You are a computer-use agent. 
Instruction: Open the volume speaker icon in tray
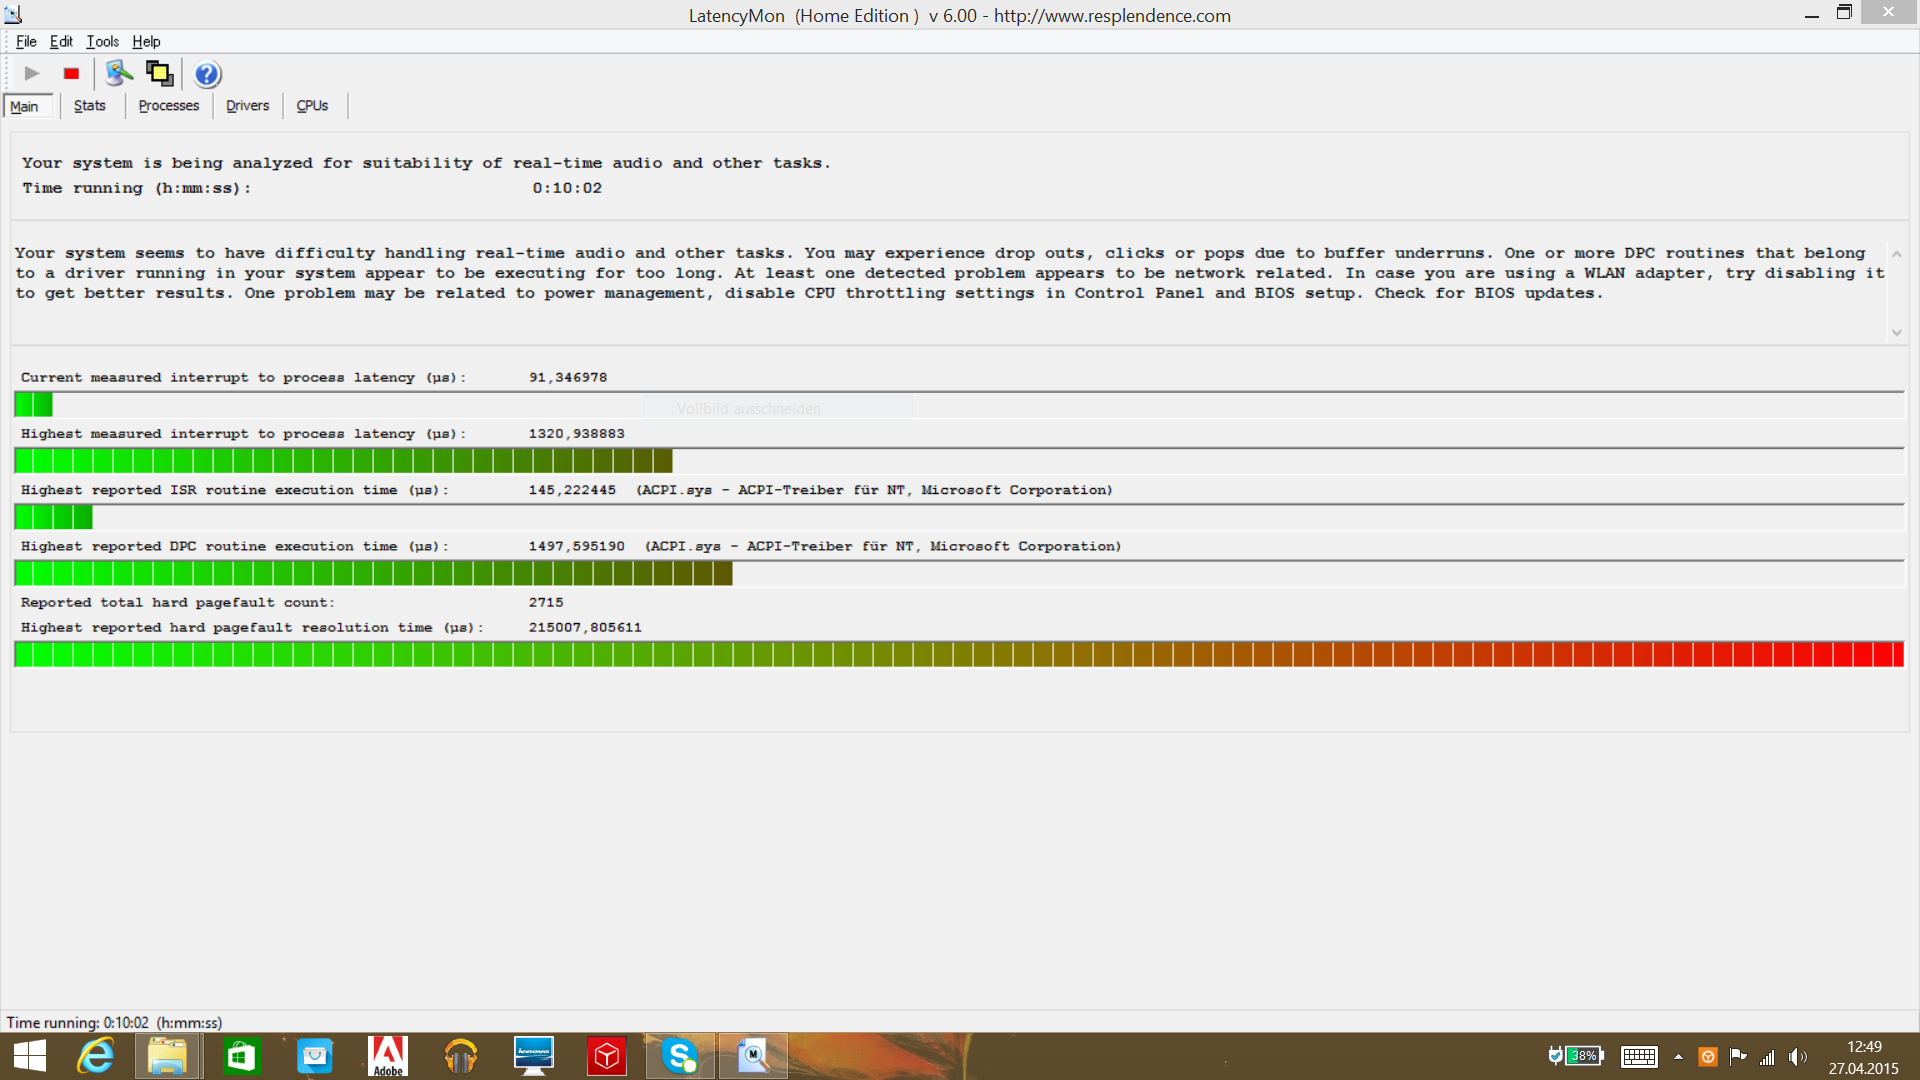[1798, 1057]
